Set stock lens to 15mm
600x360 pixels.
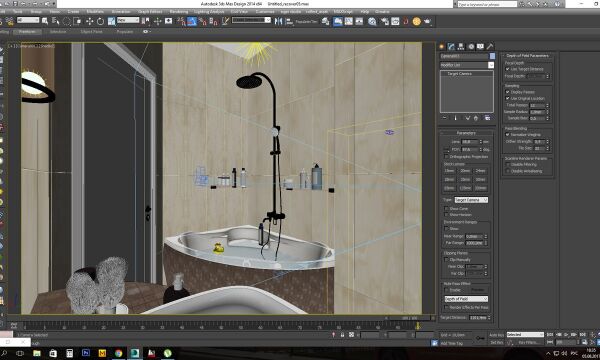pyautogui.click(x=449, y=171)
